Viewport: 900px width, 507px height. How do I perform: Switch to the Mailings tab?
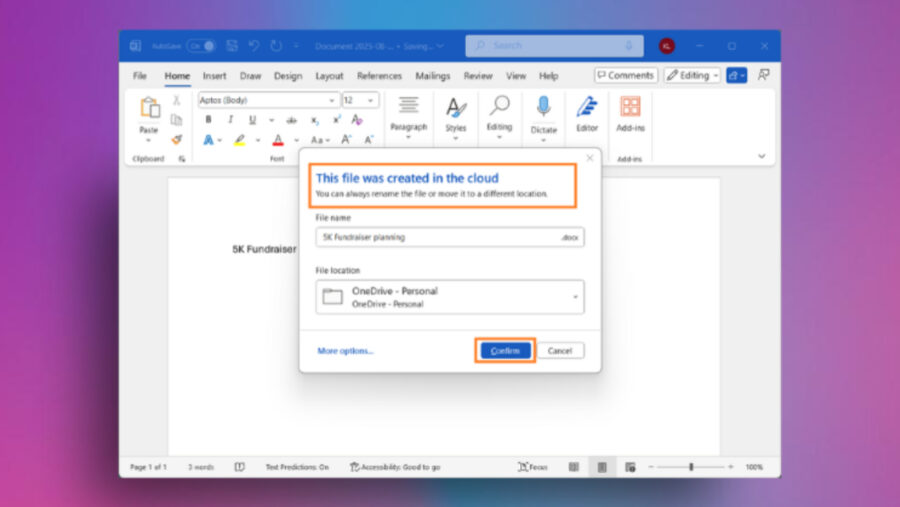pyautogui.click(x=432, y=76)
